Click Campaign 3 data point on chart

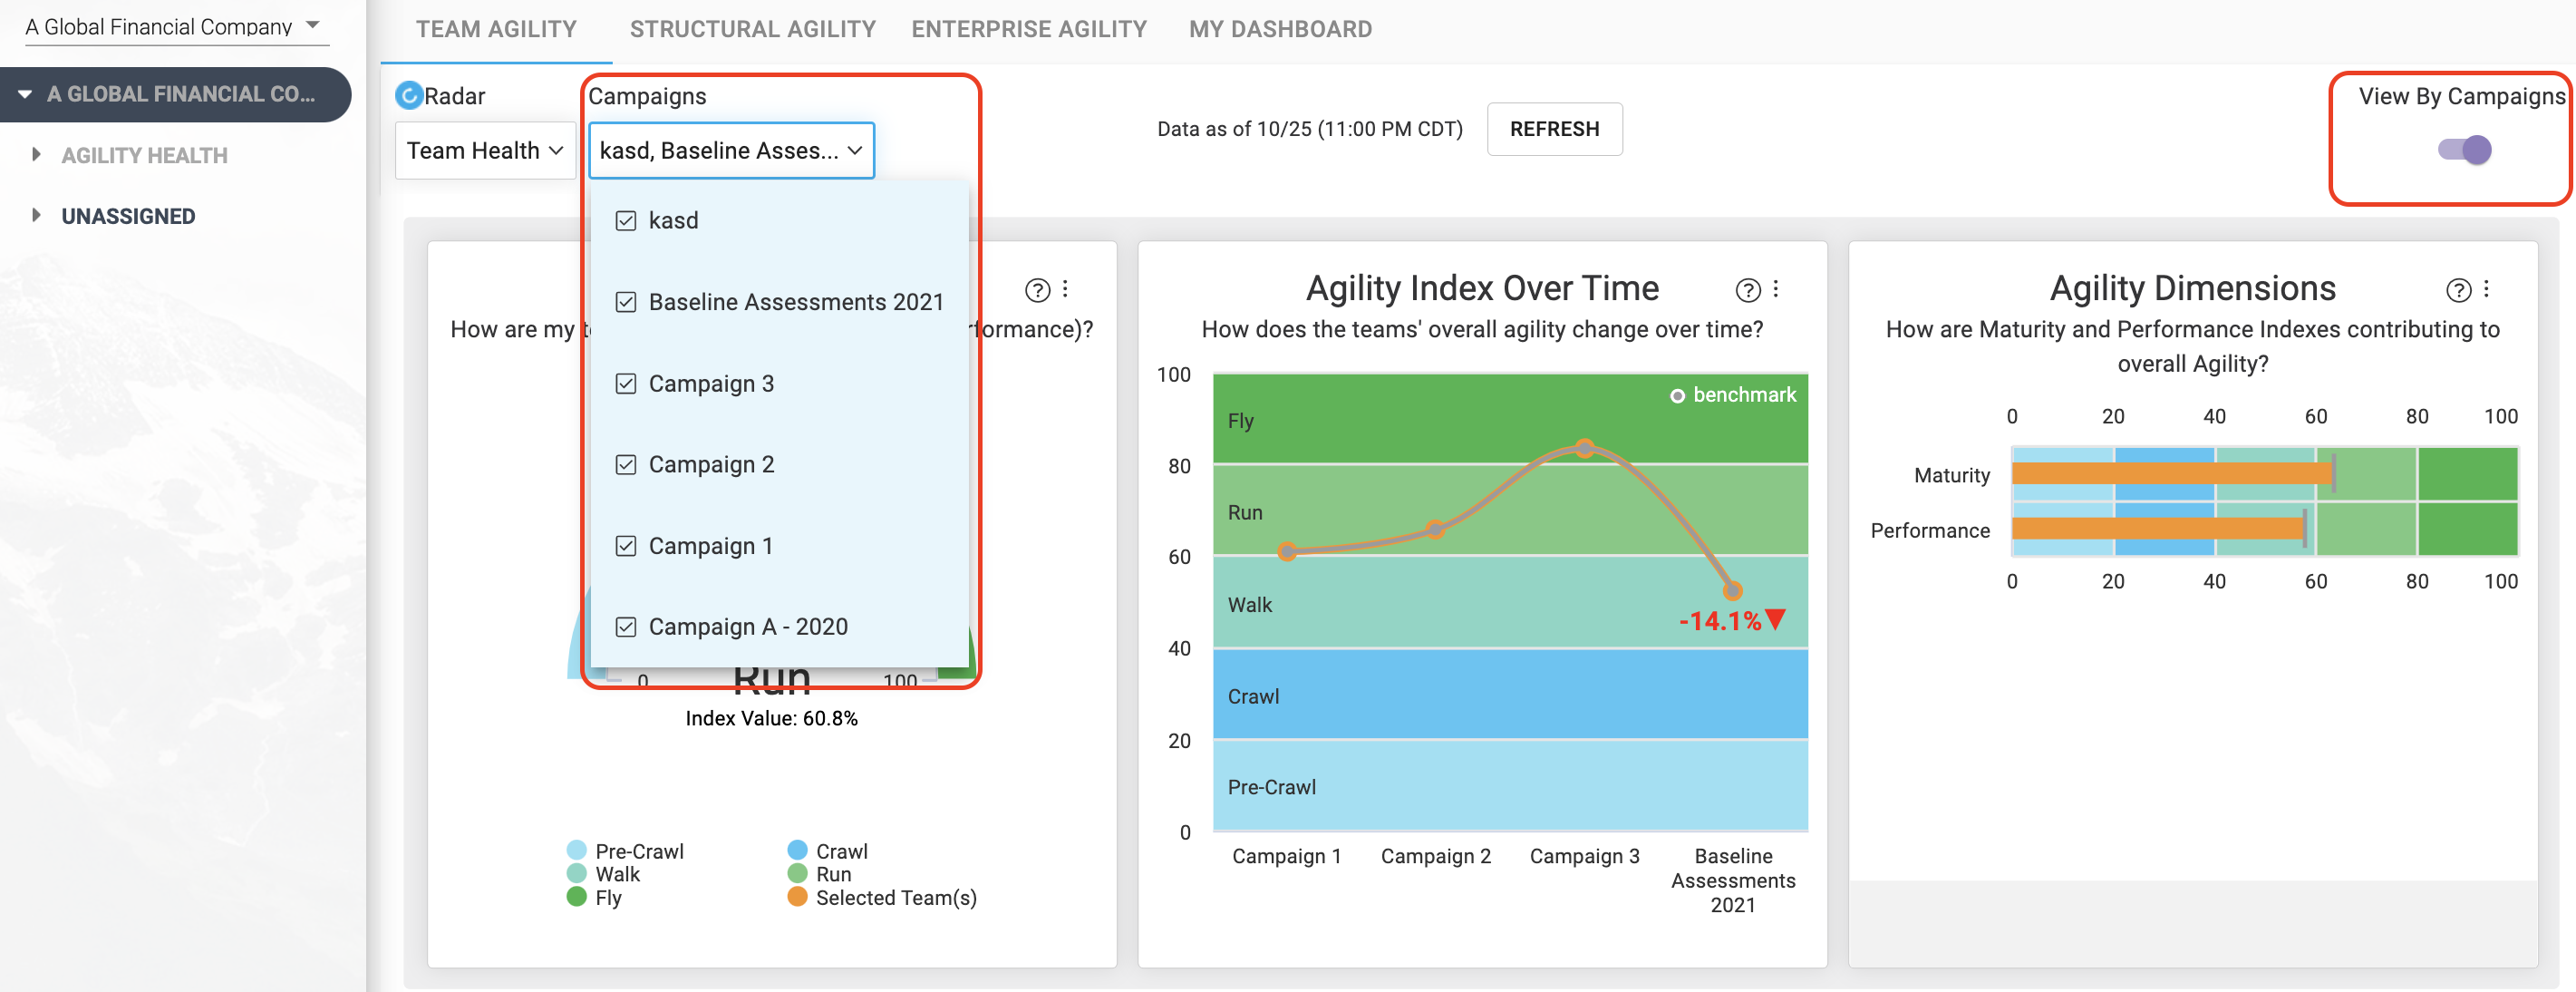(1584, 447)
